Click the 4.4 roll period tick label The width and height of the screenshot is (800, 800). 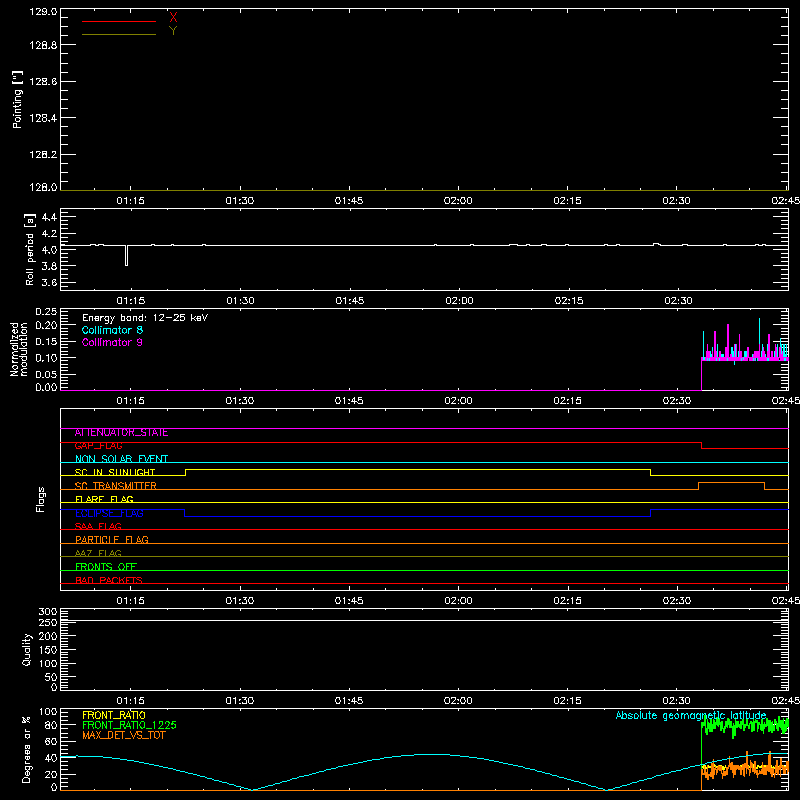tap(49, 217)
